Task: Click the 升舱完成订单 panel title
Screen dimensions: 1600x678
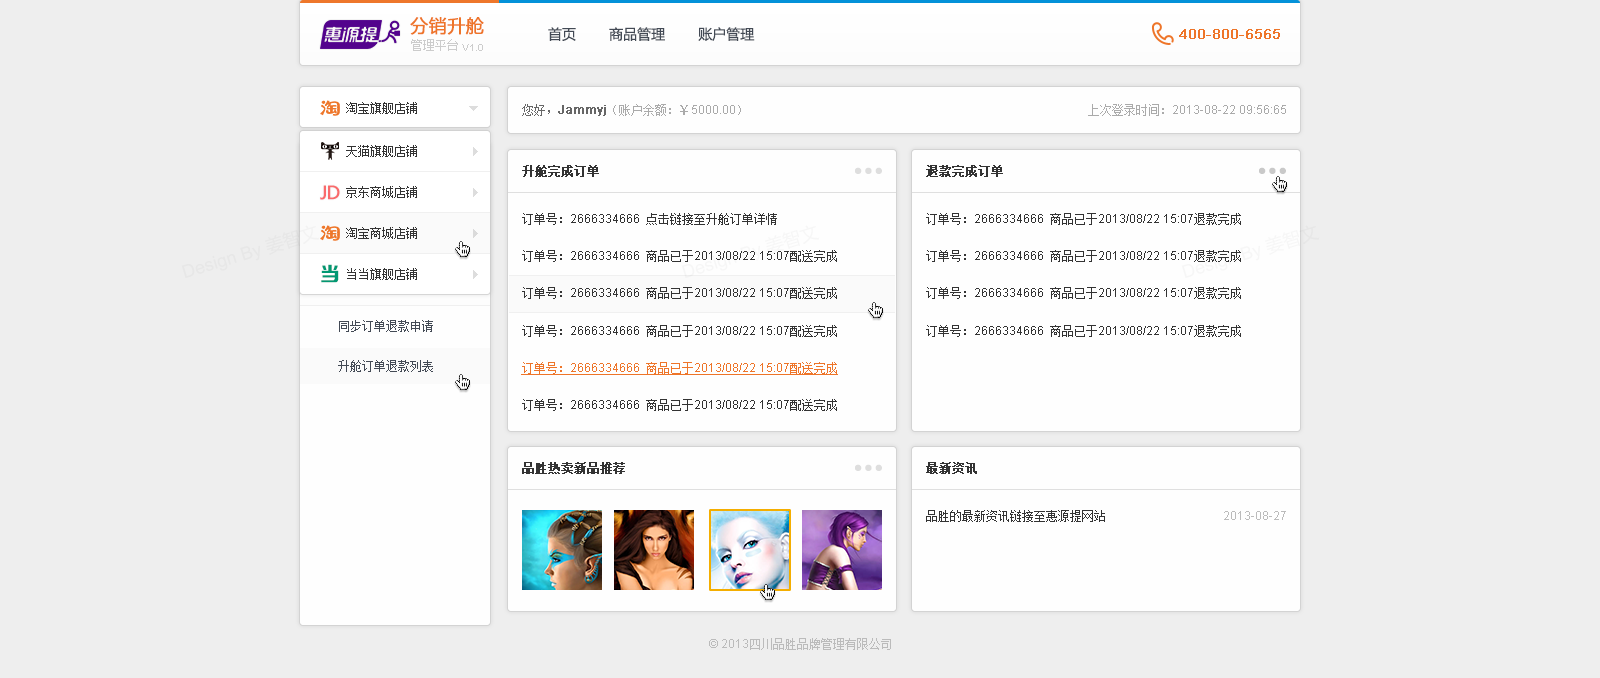Action: point(561,171)
